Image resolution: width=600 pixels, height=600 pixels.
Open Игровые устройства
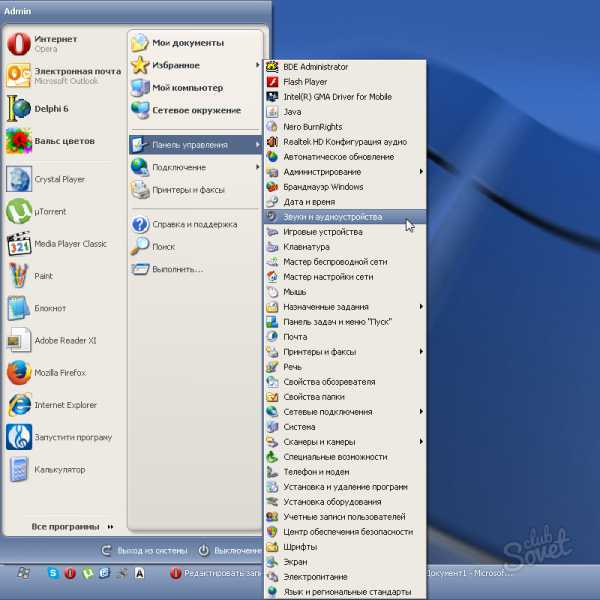tap(345, 232)
